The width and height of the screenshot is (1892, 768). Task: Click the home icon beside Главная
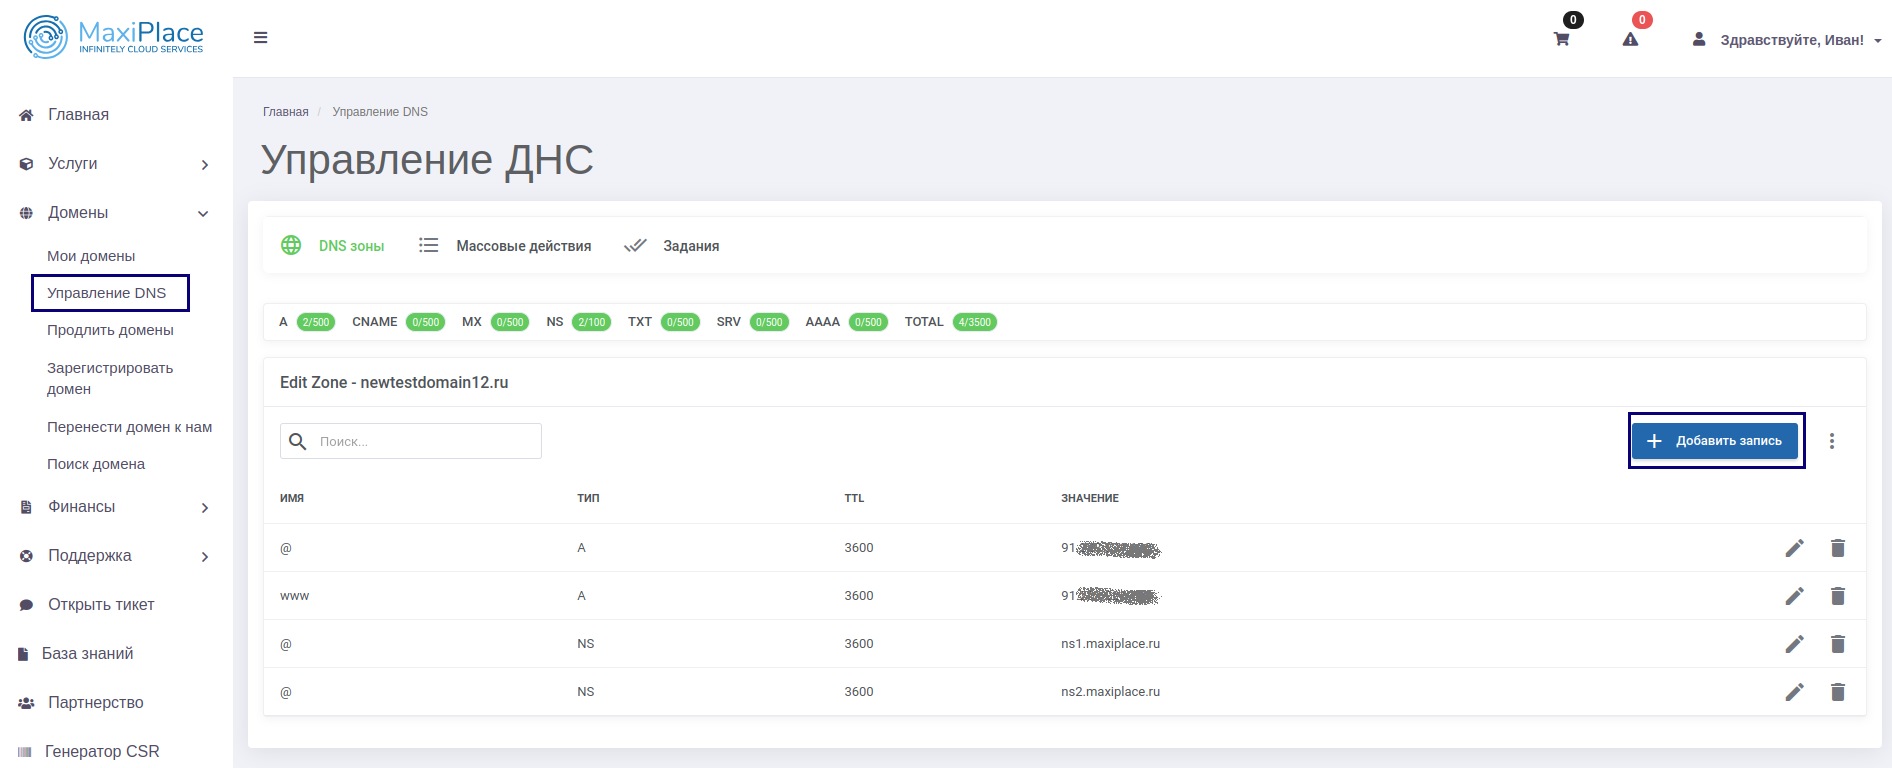(26, 115)
